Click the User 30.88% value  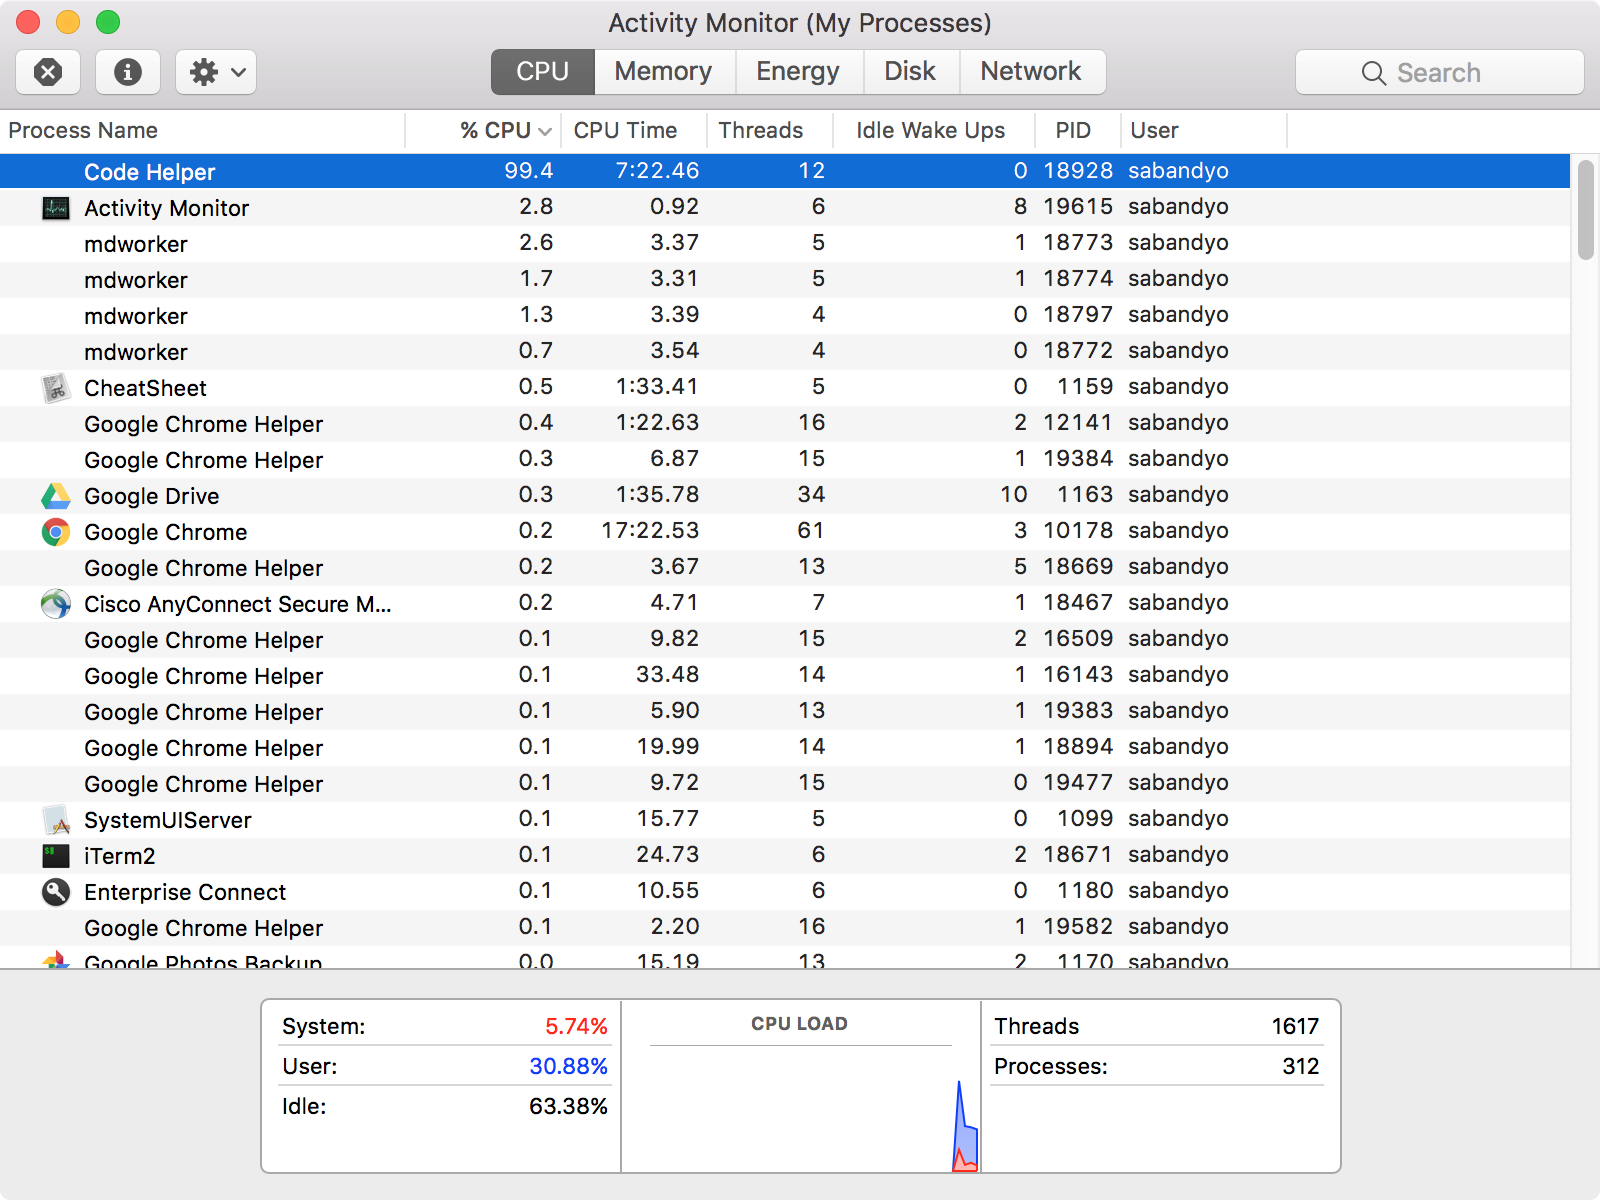coord(568,1067)
